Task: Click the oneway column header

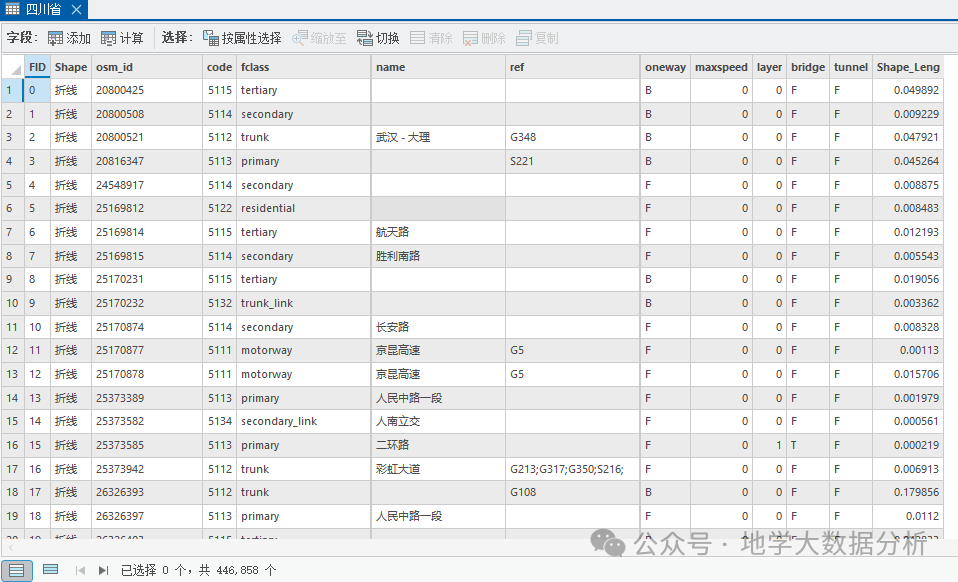Action: tap(665, 67)
